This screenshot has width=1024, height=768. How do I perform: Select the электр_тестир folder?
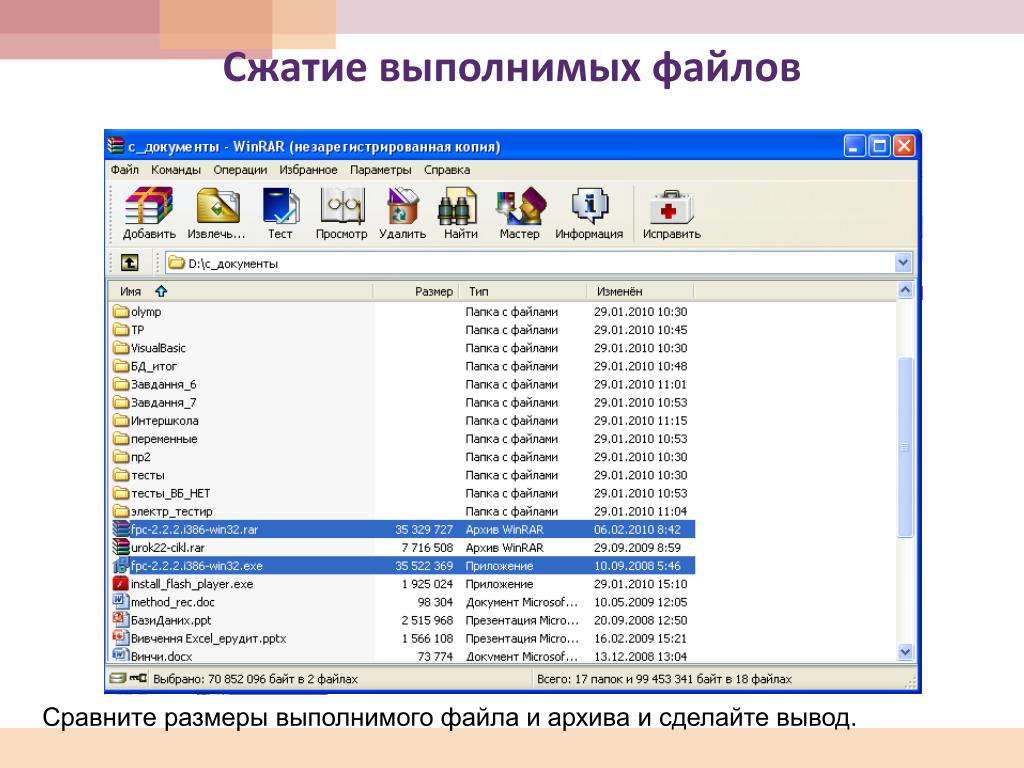(x=163, y=511)
